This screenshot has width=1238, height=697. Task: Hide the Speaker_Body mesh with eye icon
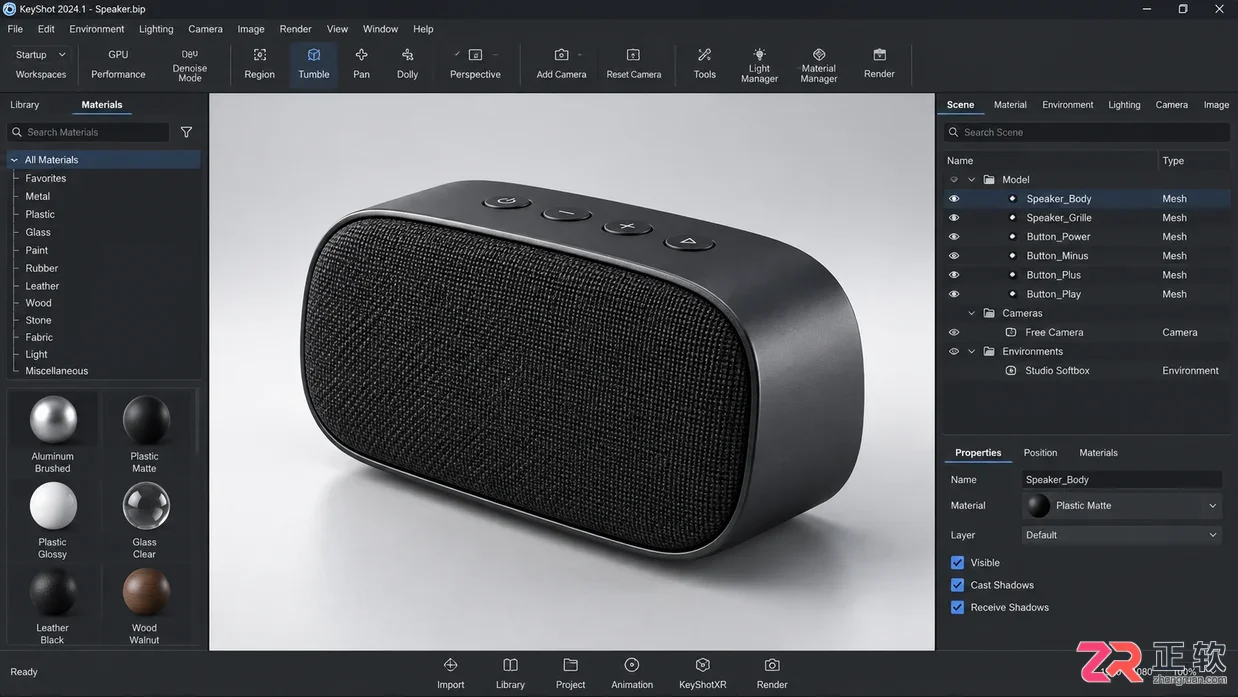click(954, 199)
